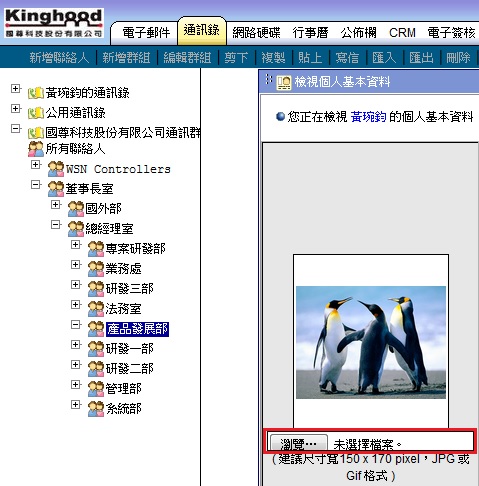Click the 檢視個人基本資料 panel drag handle
This screenshot has height=486, width=479.
268,79
